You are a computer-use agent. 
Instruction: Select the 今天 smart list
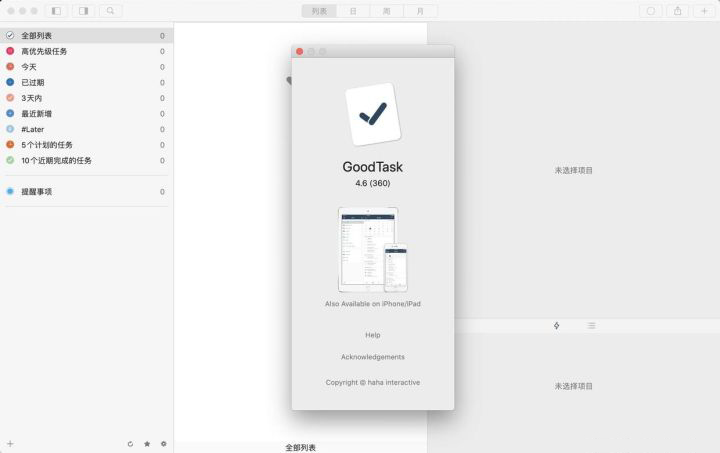point(86,67)
